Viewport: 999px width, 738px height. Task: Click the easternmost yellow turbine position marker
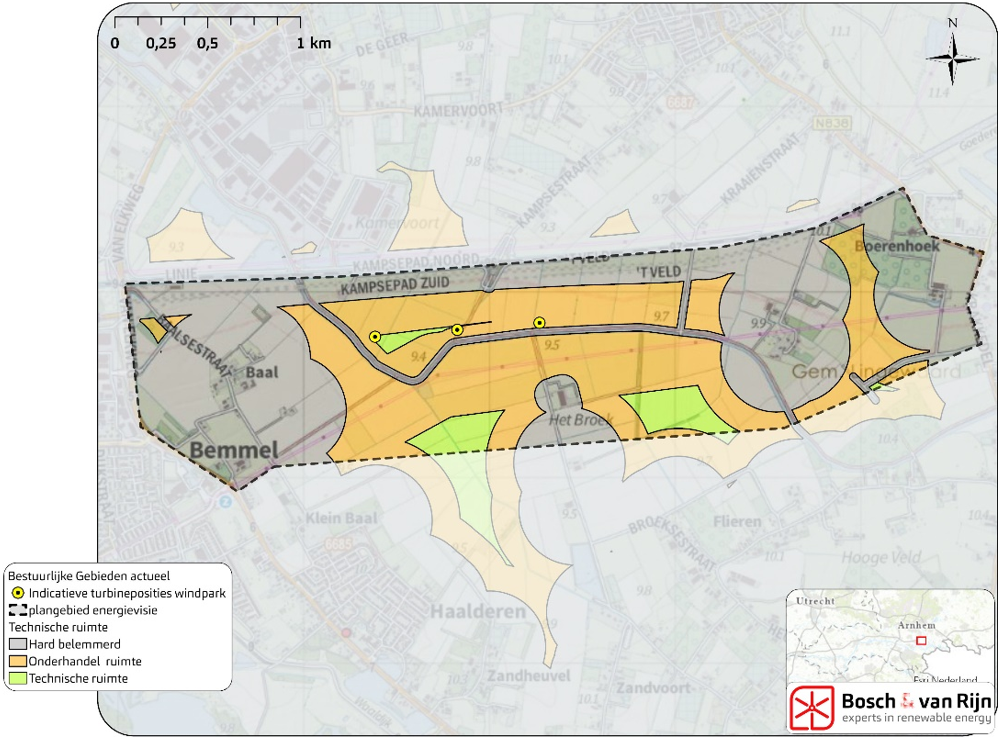(x=539, y=322)
